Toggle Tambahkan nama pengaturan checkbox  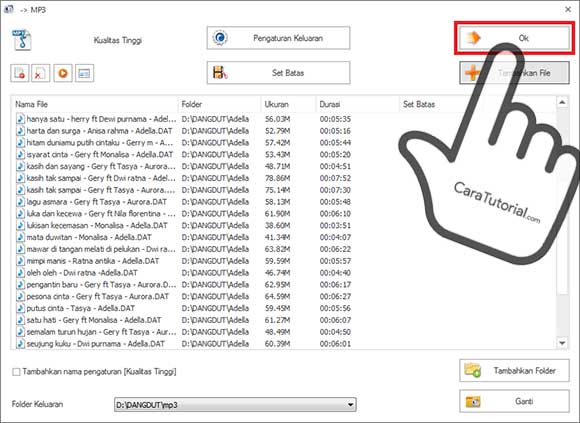(x=16, y=372)
